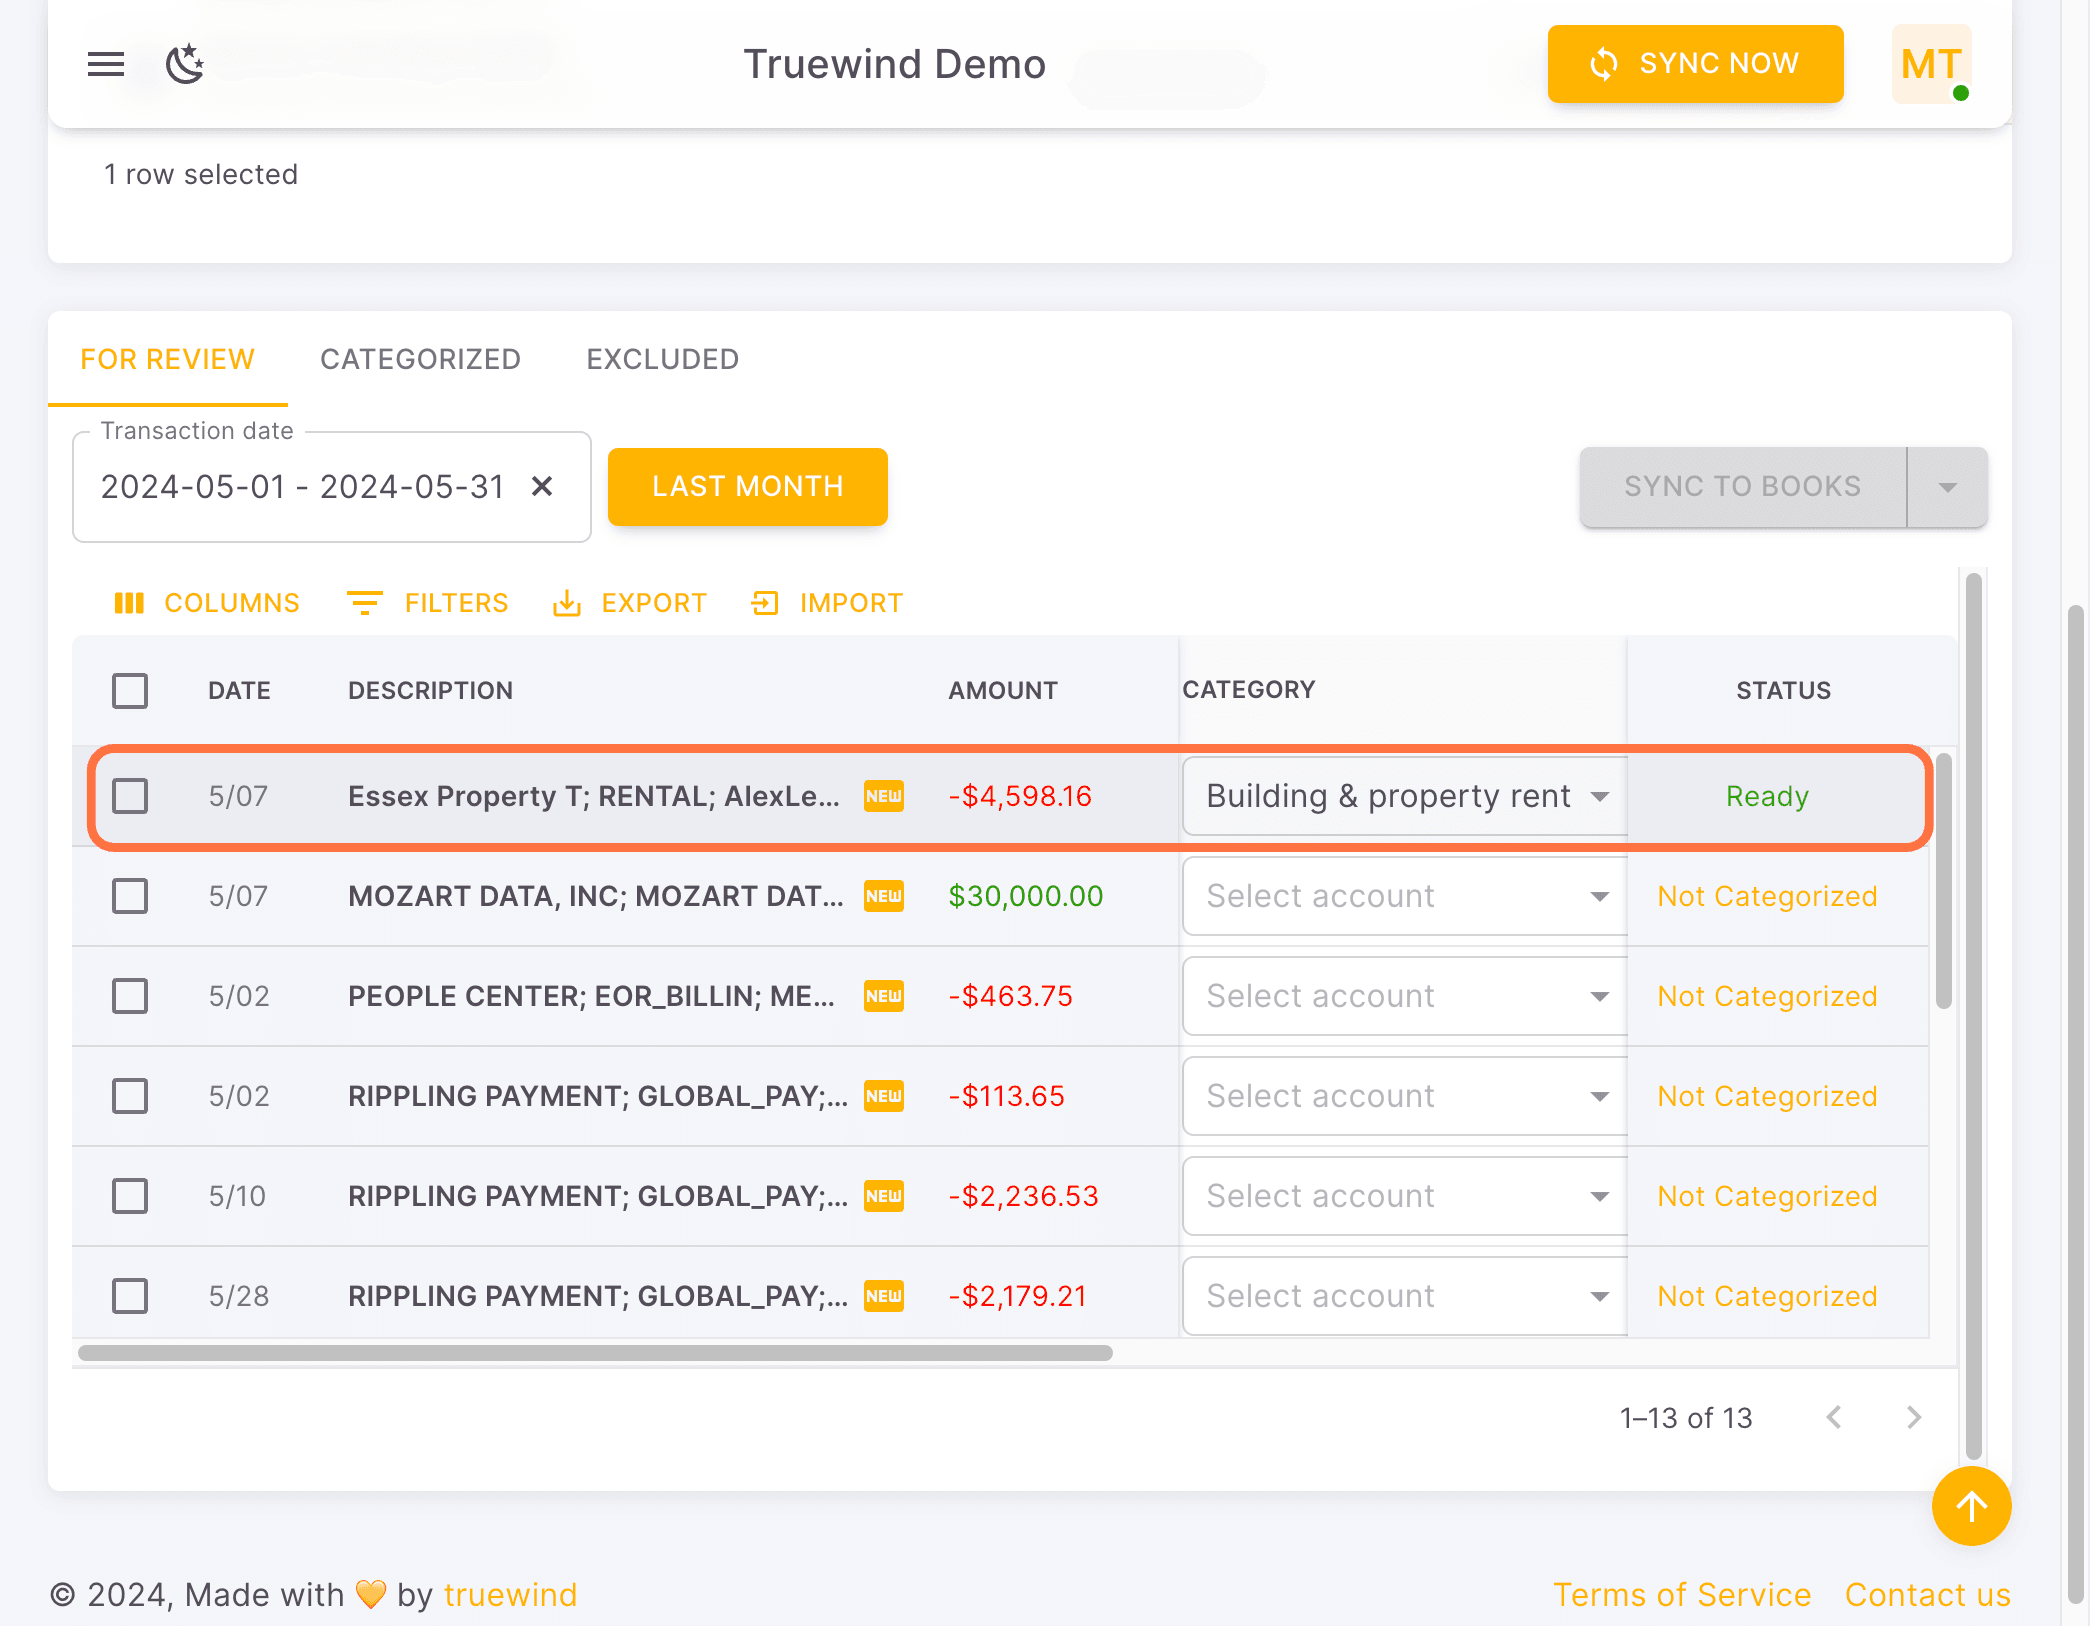The image size is (2090, 1626).
Task: Switch to the Categorized tab
Action: click(x=420, y=359)
